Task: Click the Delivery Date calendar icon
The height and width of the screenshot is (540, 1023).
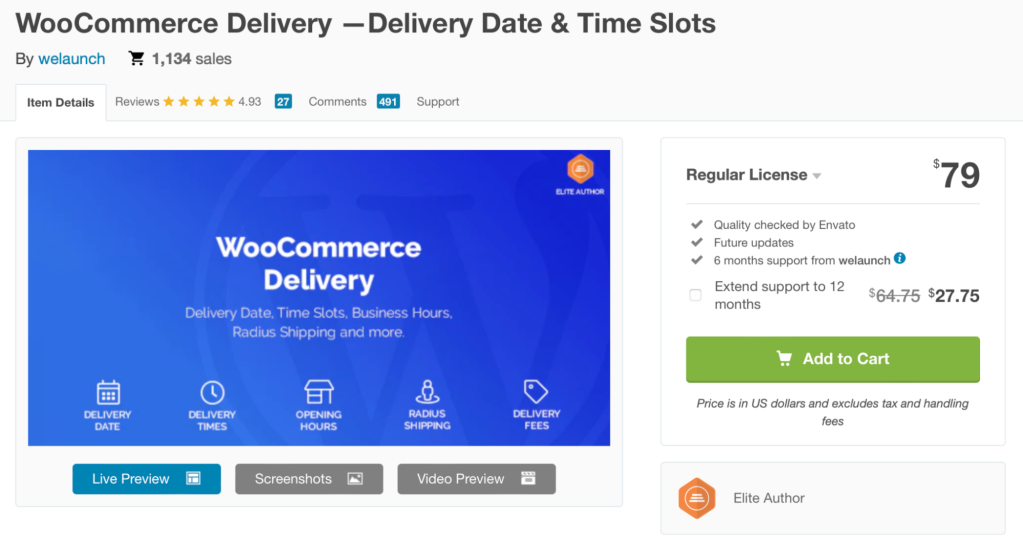Action: tap(108, 392)
